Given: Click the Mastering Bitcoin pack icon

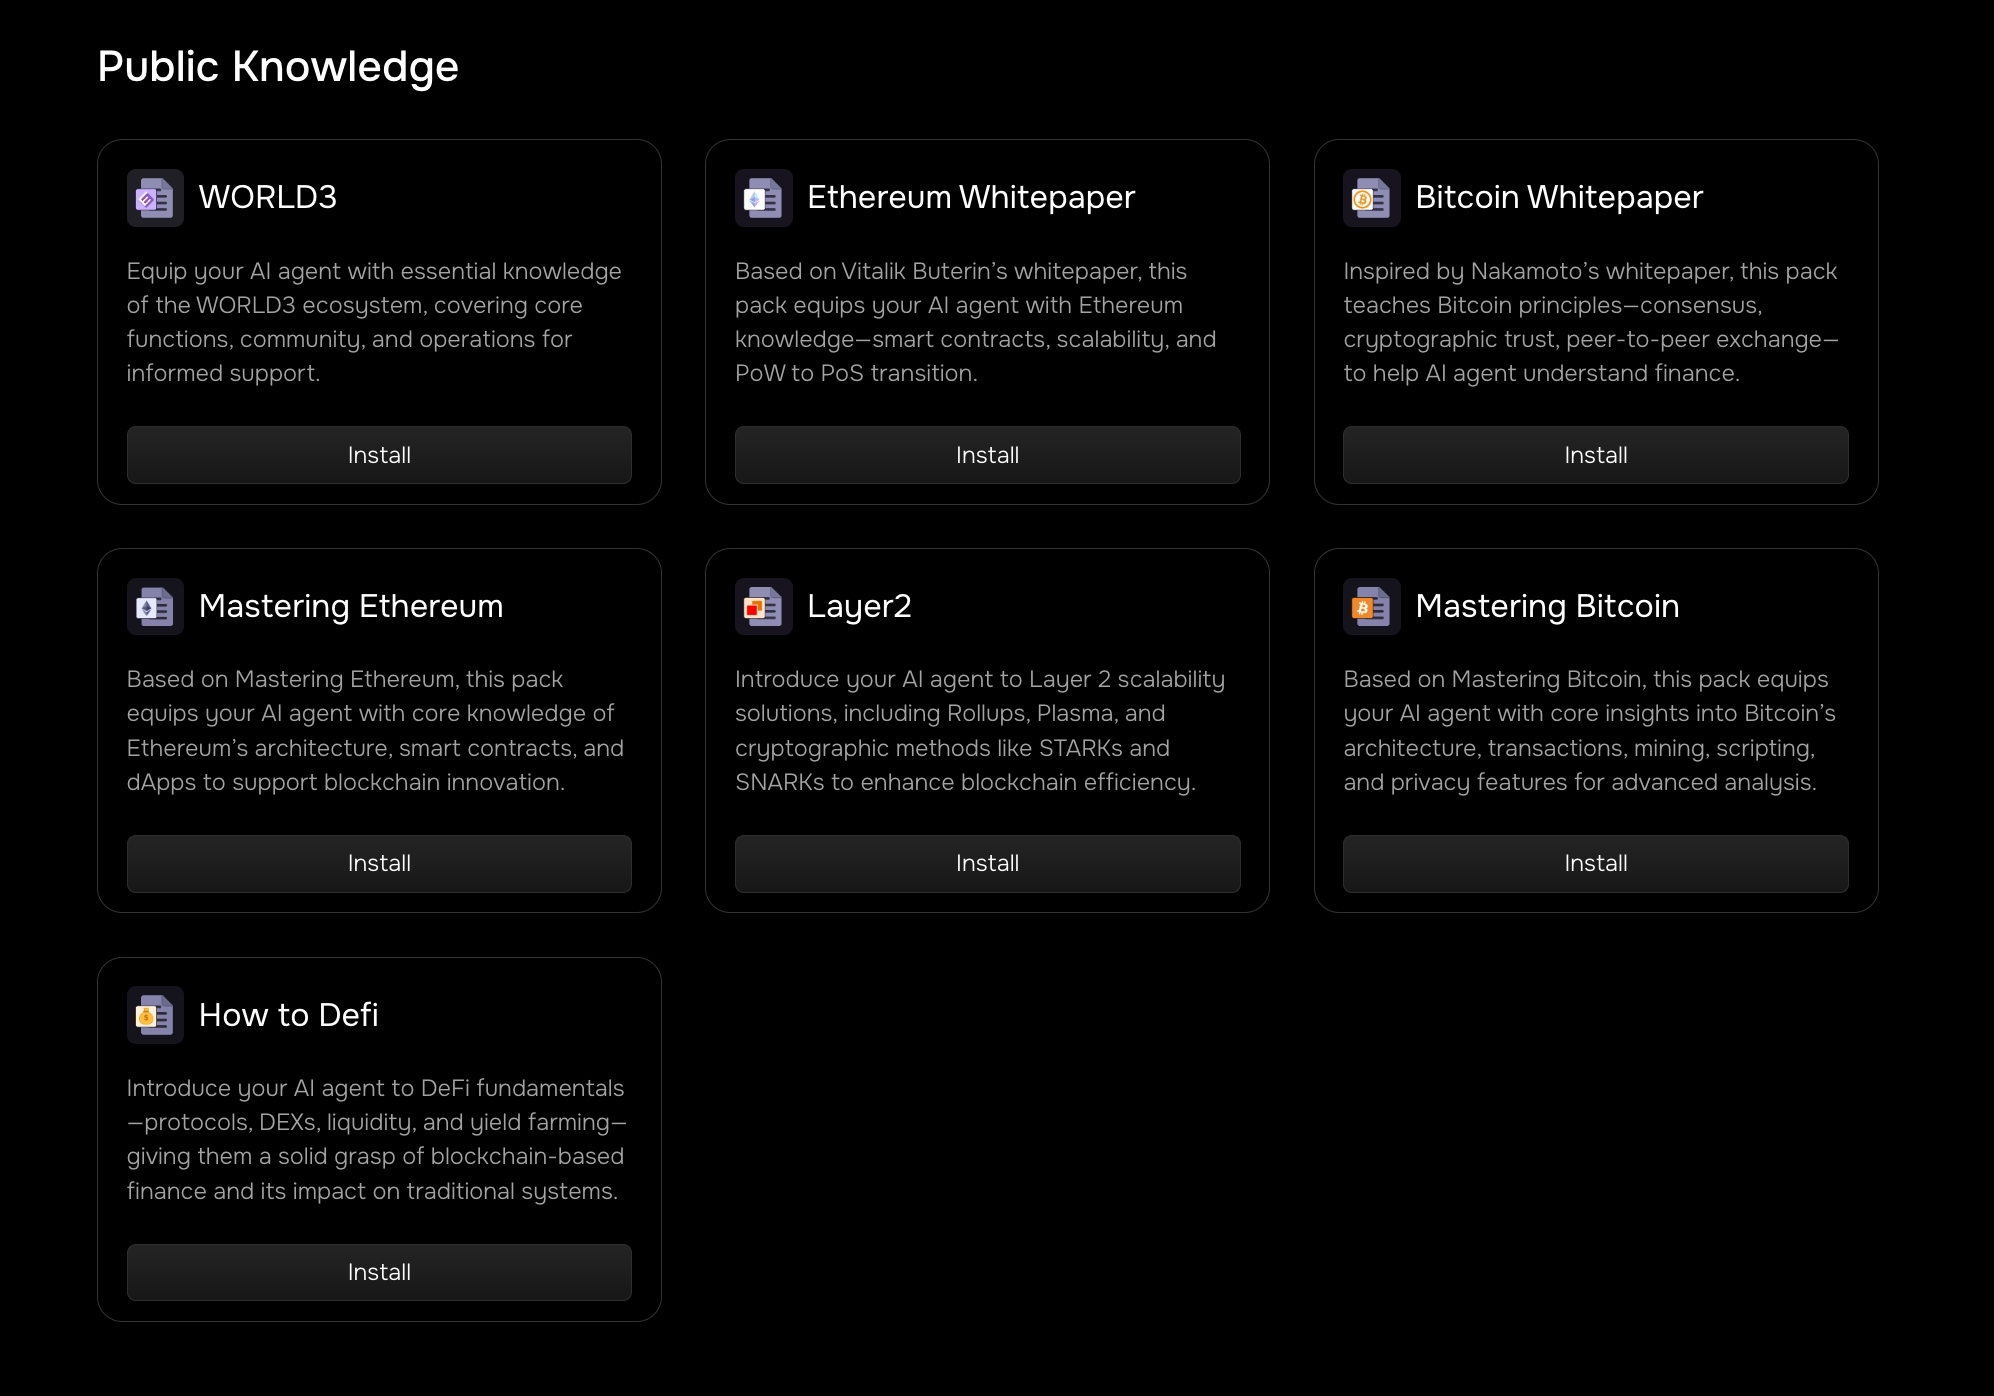Looking at the screenshot, I should point(1371,607).
